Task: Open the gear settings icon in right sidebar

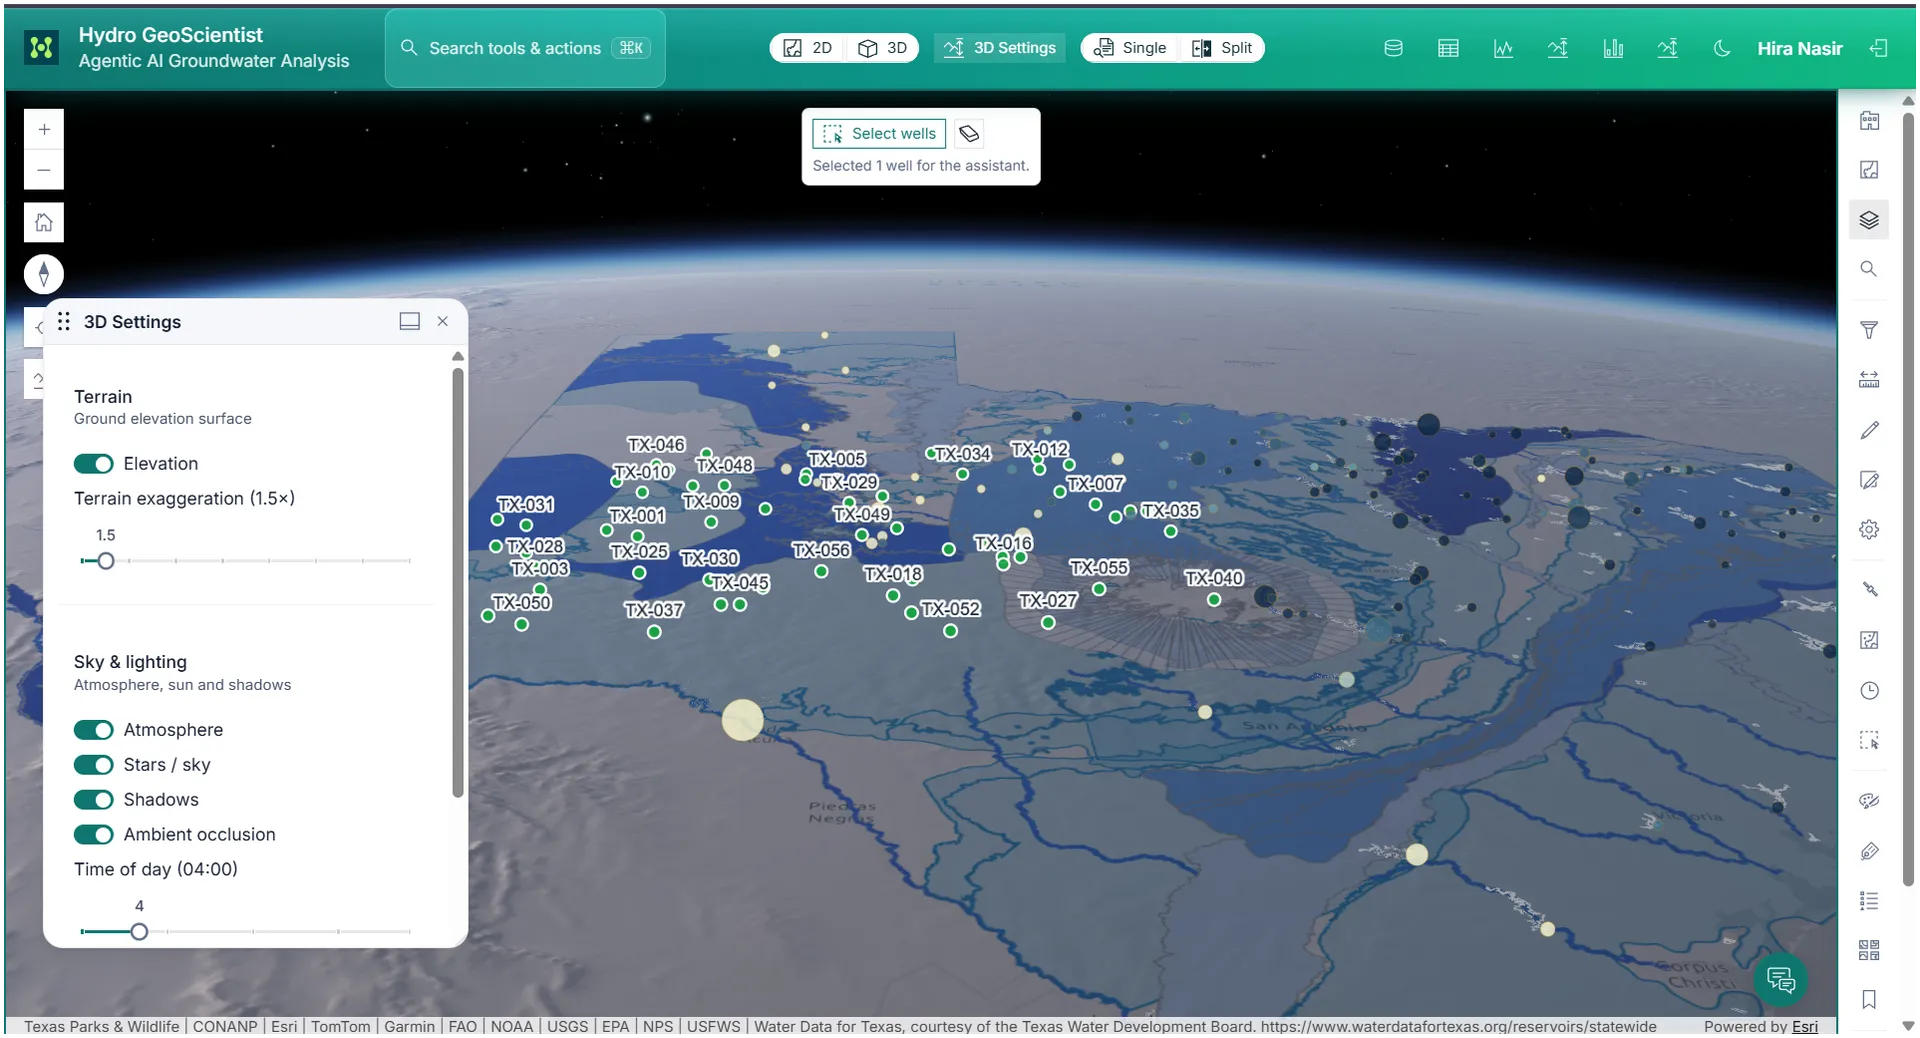Action: tap(1869, 530)
